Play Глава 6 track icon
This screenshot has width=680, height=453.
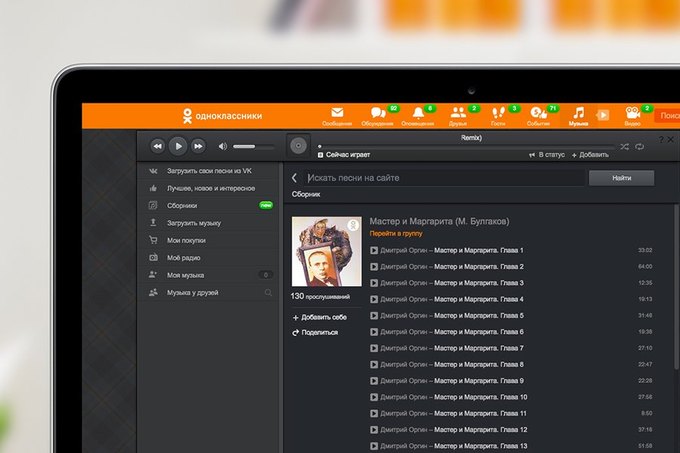click(374, 332)
